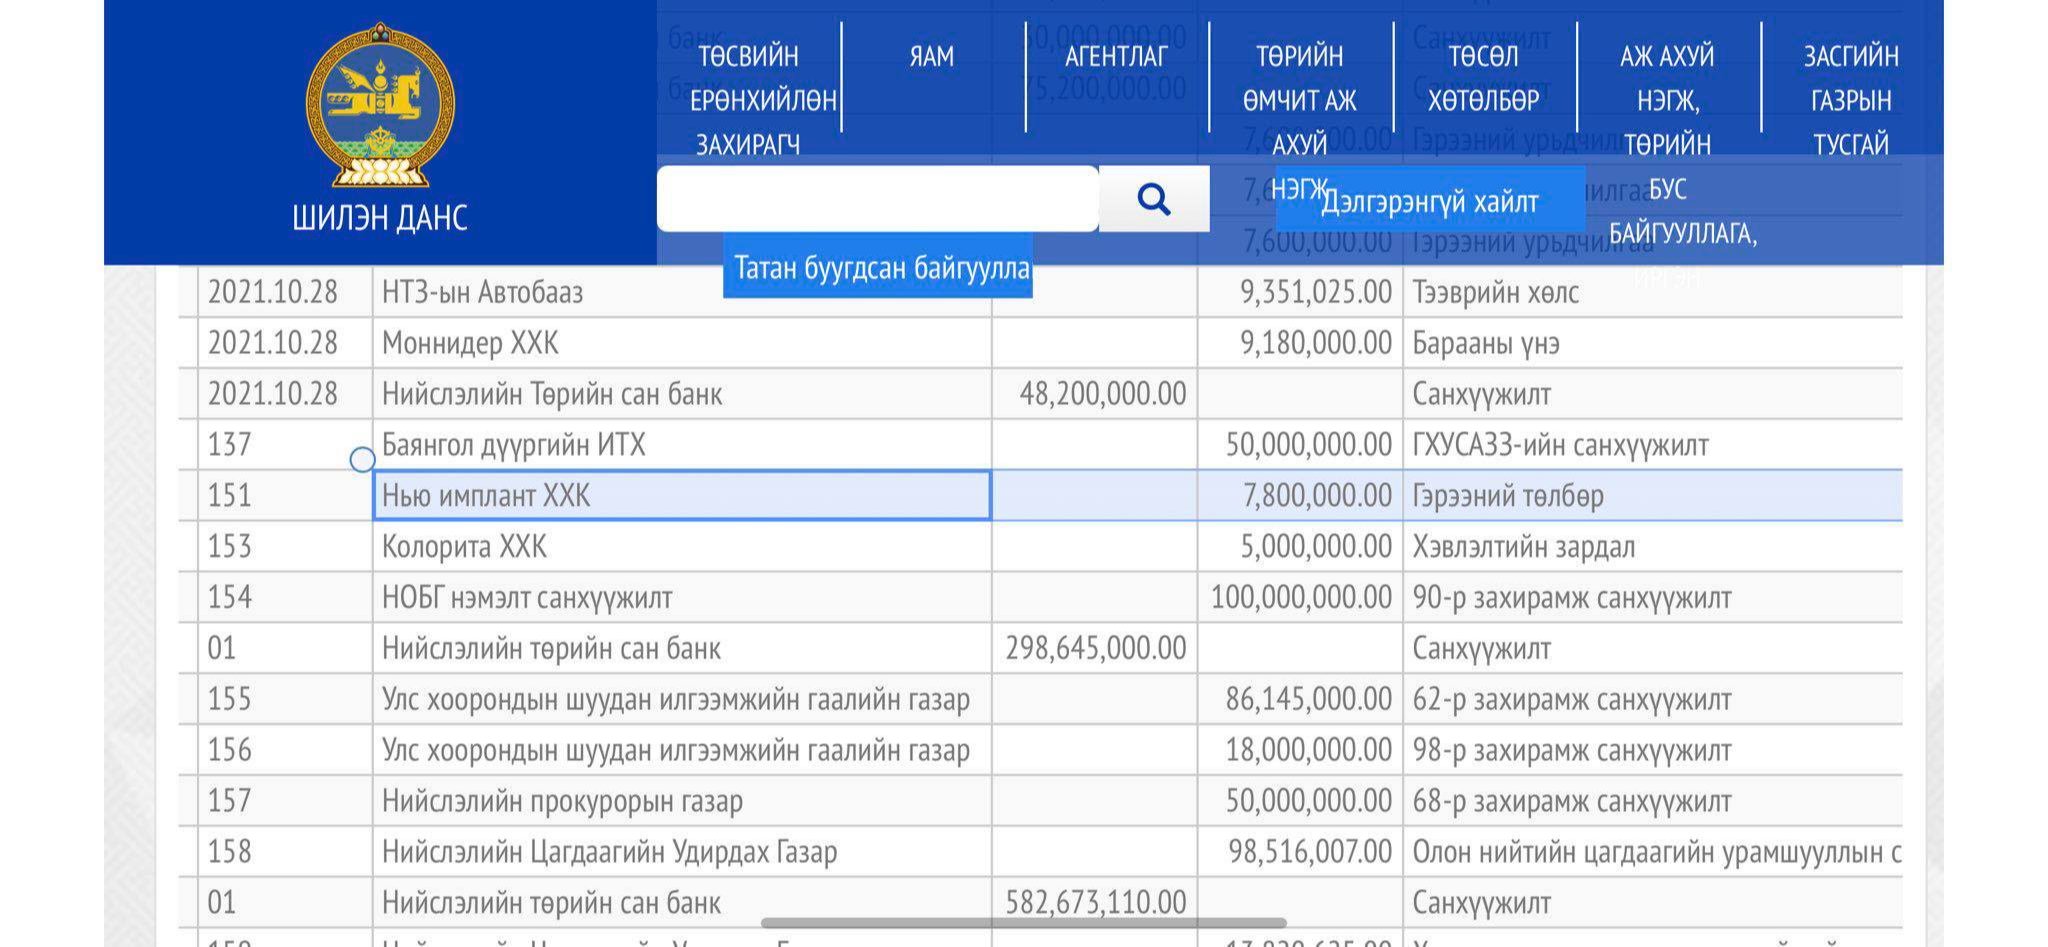The image size is (2048, 947).
Task: Open ЗАСГИЙН ГАЗРЫН ТУСГАЙ menu
Action: point(1852,100)
